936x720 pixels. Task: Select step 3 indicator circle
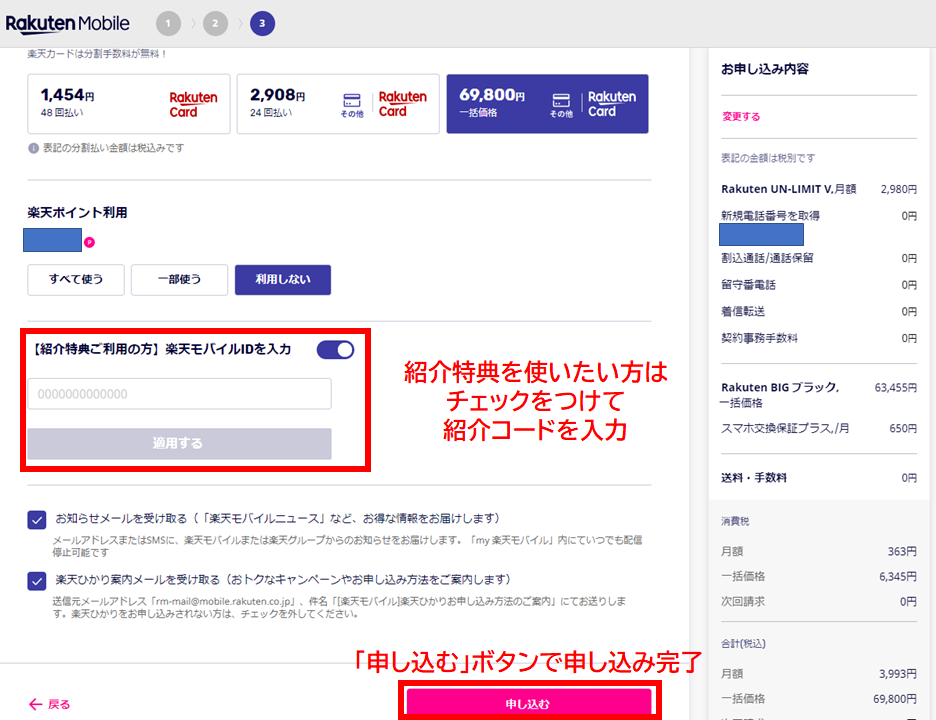pos(262,24)
